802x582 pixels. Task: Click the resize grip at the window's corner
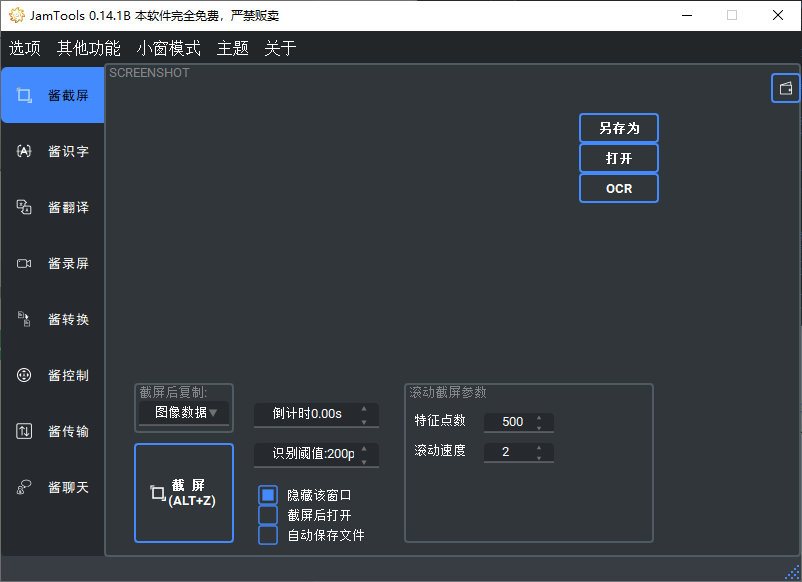(x=792, y=572)
